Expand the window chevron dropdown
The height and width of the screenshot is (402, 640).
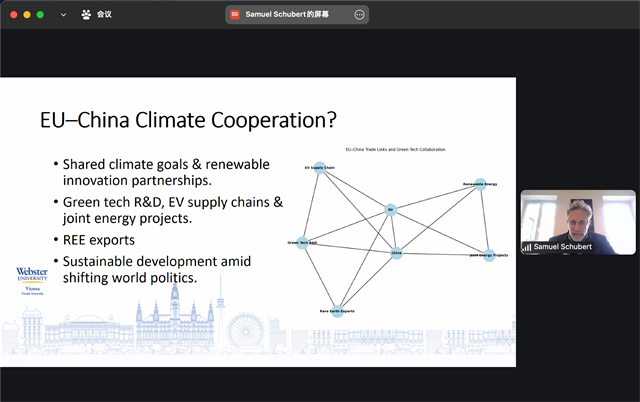click(x=63, y=15)
